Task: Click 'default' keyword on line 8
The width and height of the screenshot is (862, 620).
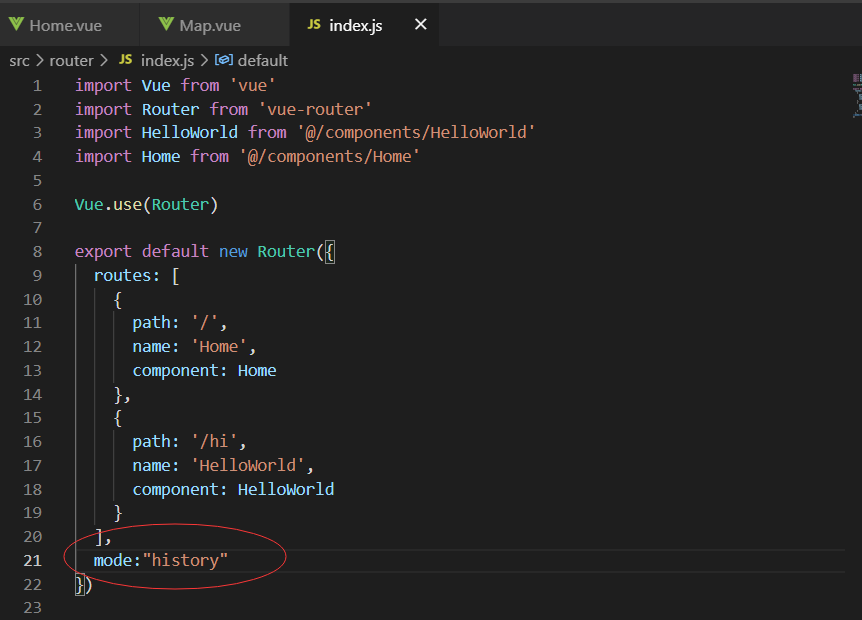Action: point(175,252)
